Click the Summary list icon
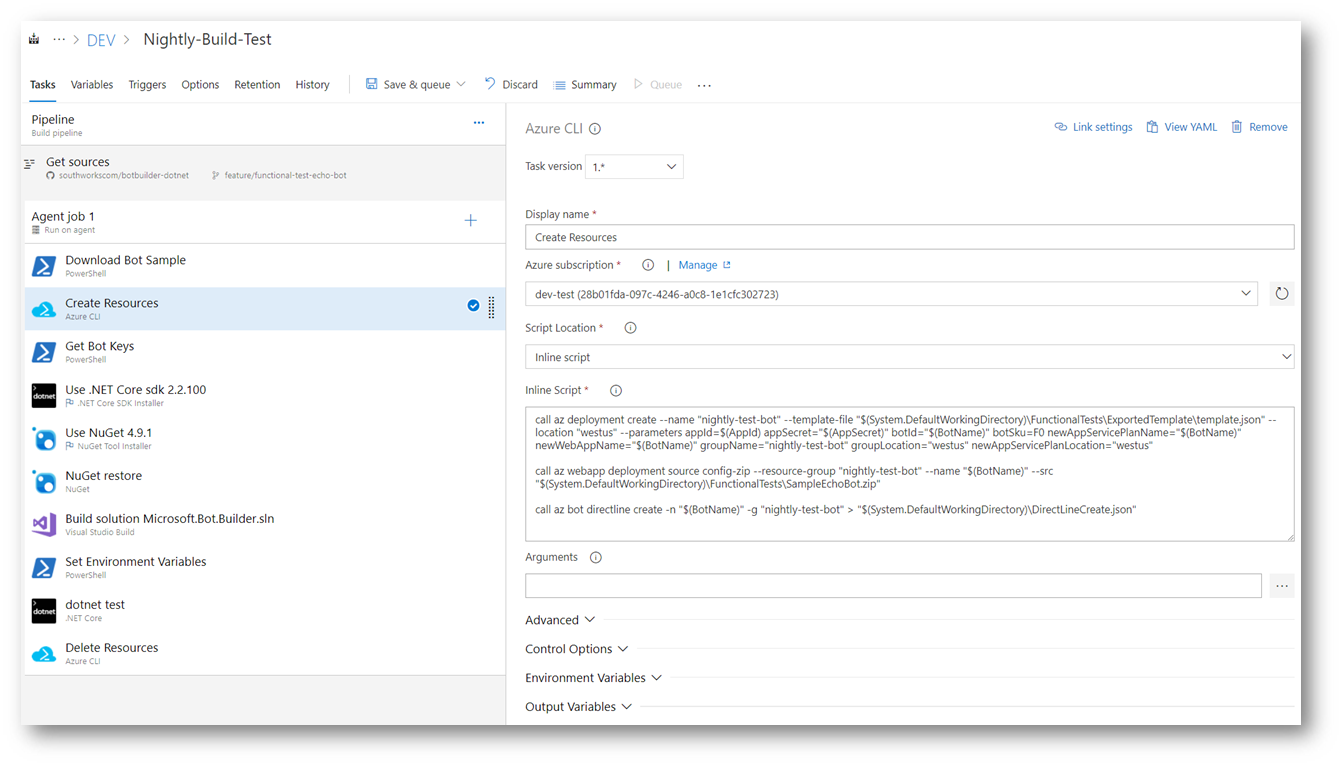Viewport: 1343px width, 767px height. [x=560, y=85]
